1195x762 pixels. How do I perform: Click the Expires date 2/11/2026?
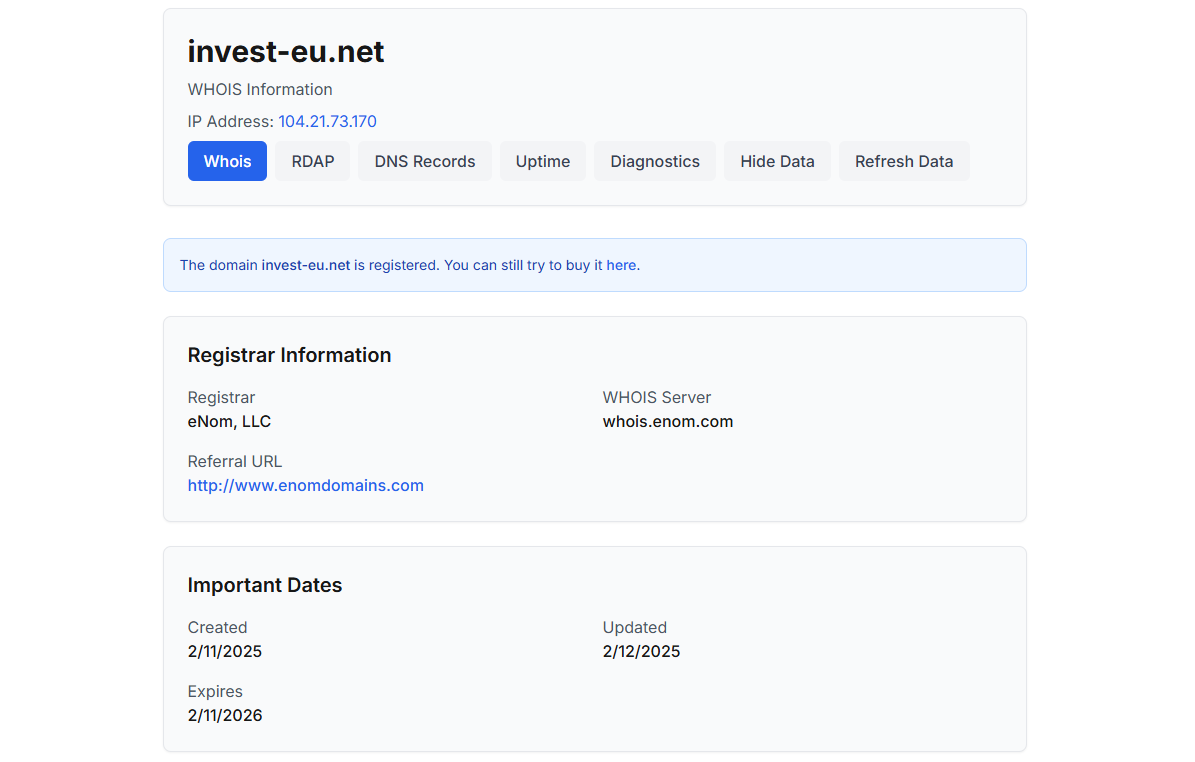click(225, 715)
